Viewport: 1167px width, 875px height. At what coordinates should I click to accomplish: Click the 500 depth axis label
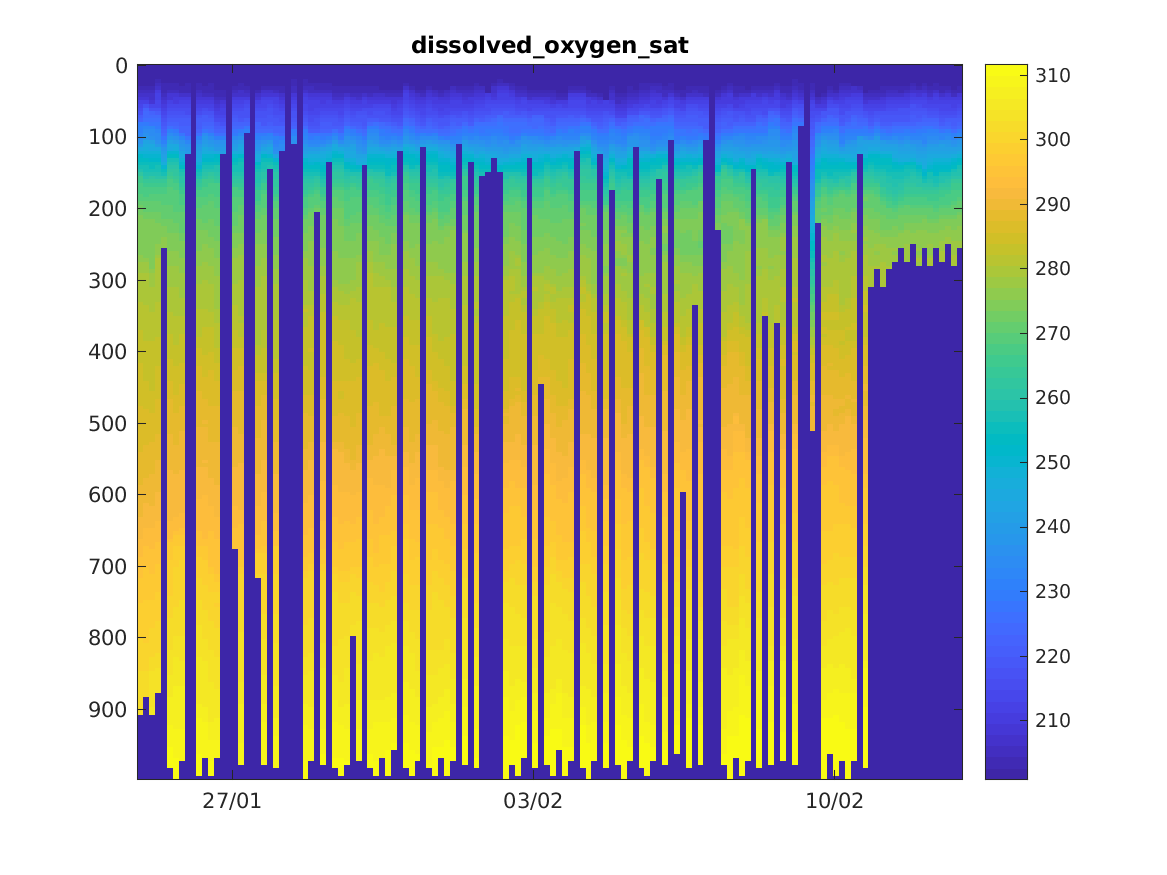pyautogui.click(x=108, y=423)
